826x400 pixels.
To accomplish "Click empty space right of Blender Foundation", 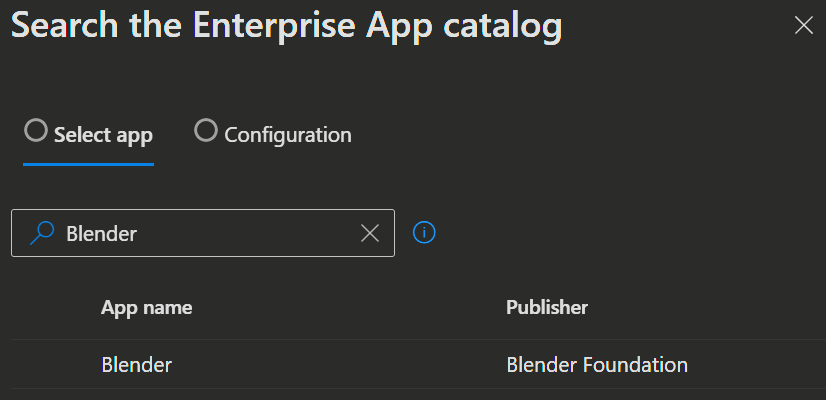I will point(757,365).
